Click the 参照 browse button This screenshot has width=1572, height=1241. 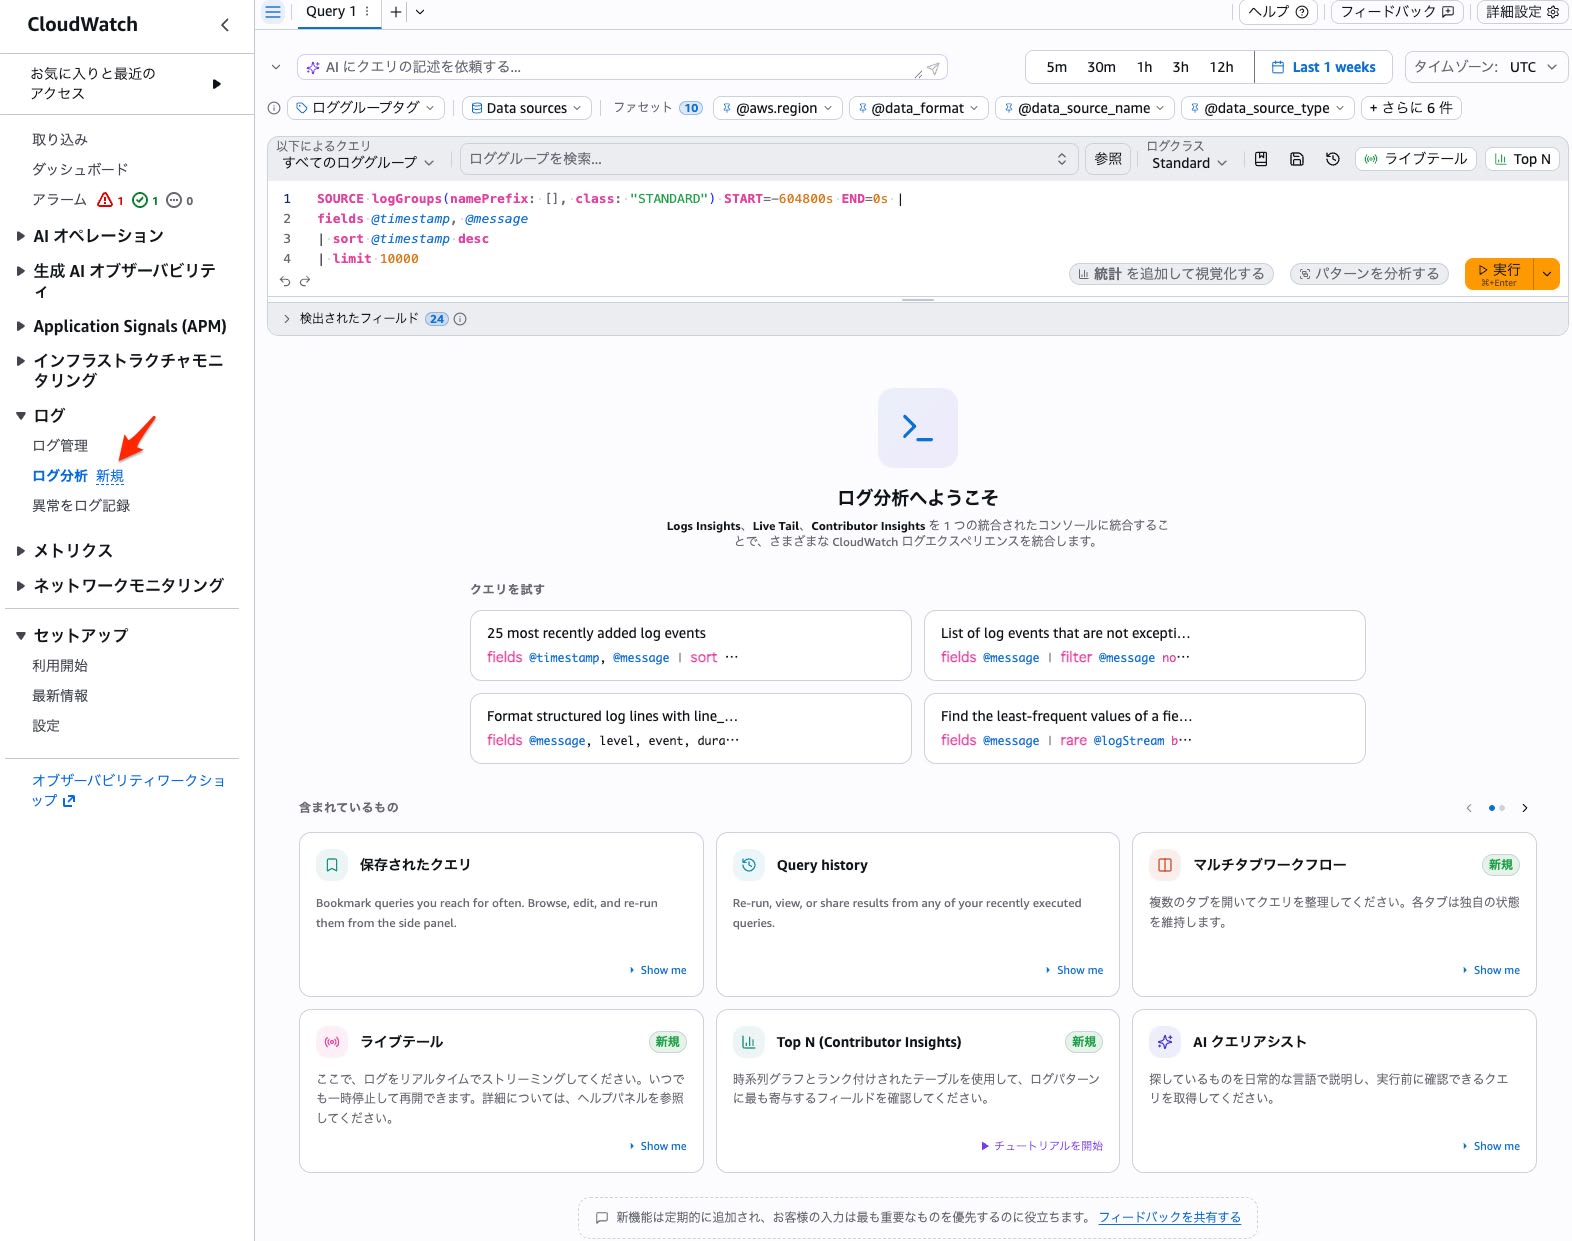pos(1108,159)
